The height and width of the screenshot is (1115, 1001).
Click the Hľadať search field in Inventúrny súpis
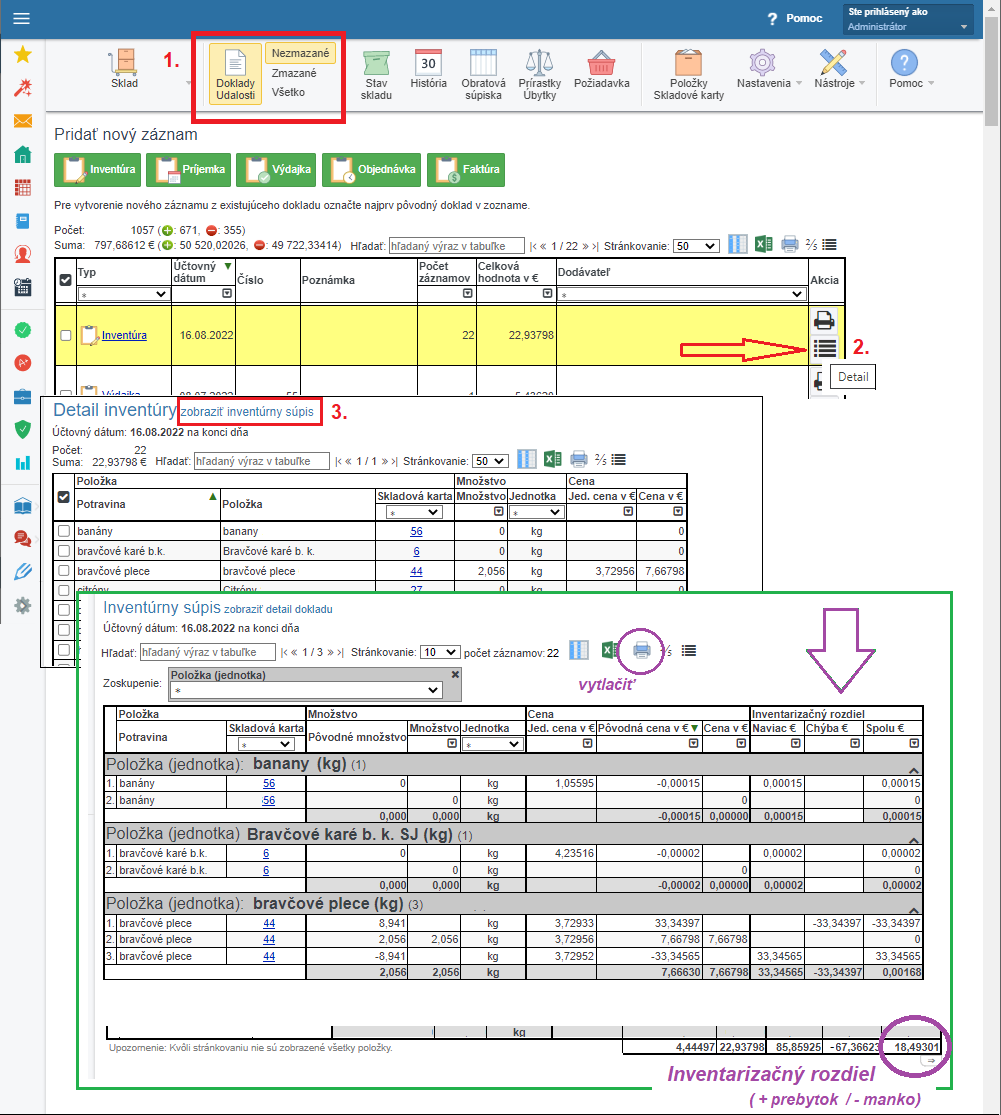click(x=208, y=652)
